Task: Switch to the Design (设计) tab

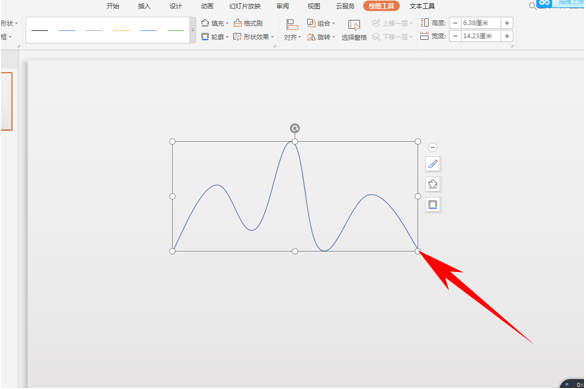Action: [175, 6]
